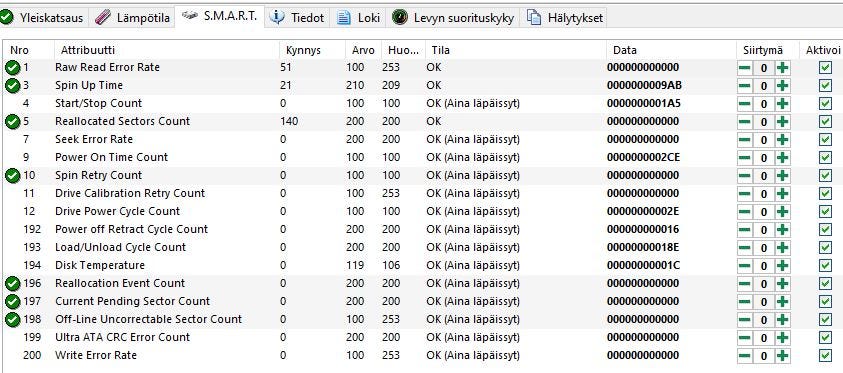Toggle Aktivoi checkbox for Seek Error Rate

tap(825, 140)
